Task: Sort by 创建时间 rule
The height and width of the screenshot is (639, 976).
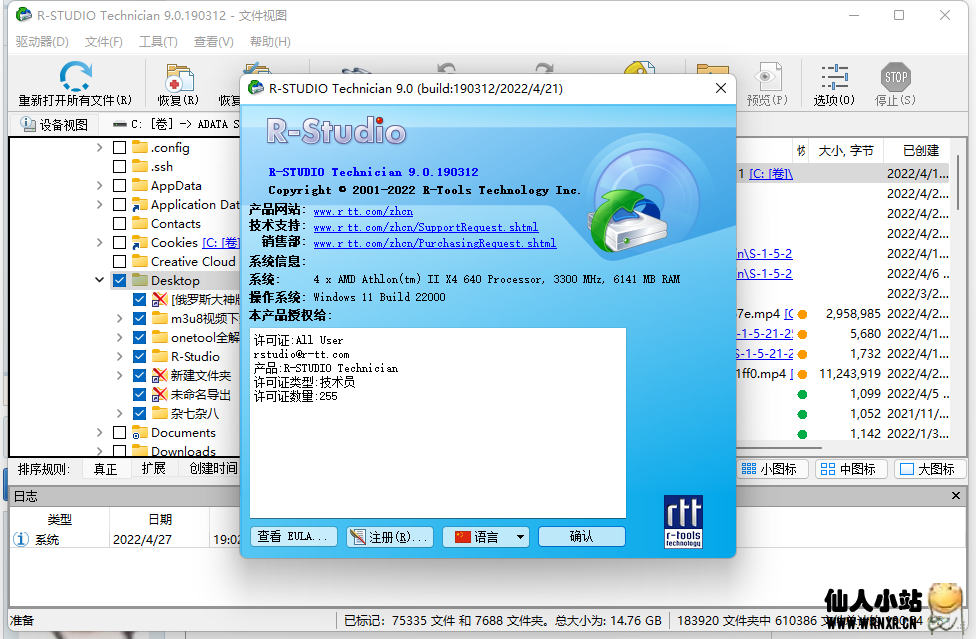Action: (214, 469)
